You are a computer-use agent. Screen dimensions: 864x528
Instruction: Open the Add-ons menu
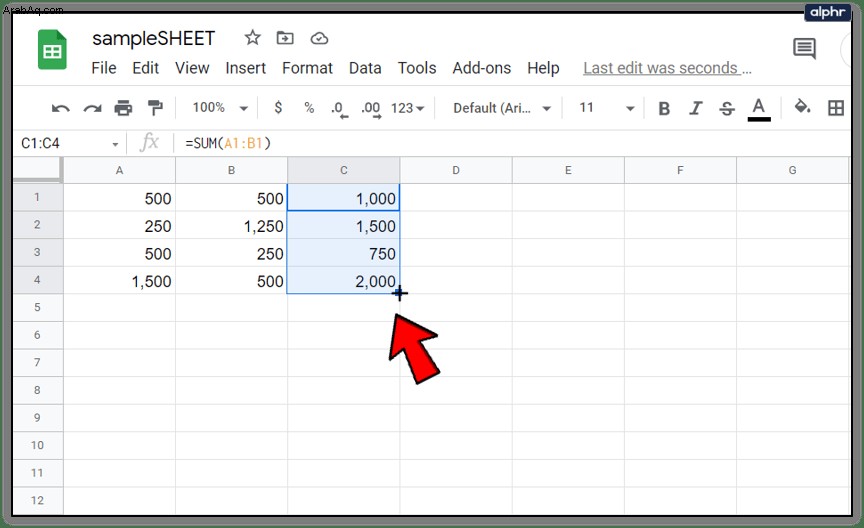pyautogui.click(x=482, y=68)
